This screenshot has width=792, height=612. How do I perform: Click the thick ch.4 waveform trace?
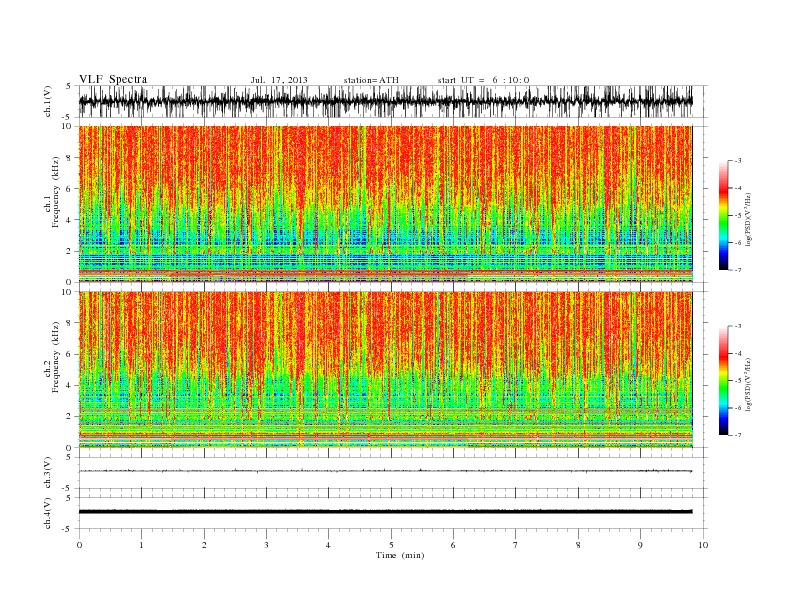[385, 512]
